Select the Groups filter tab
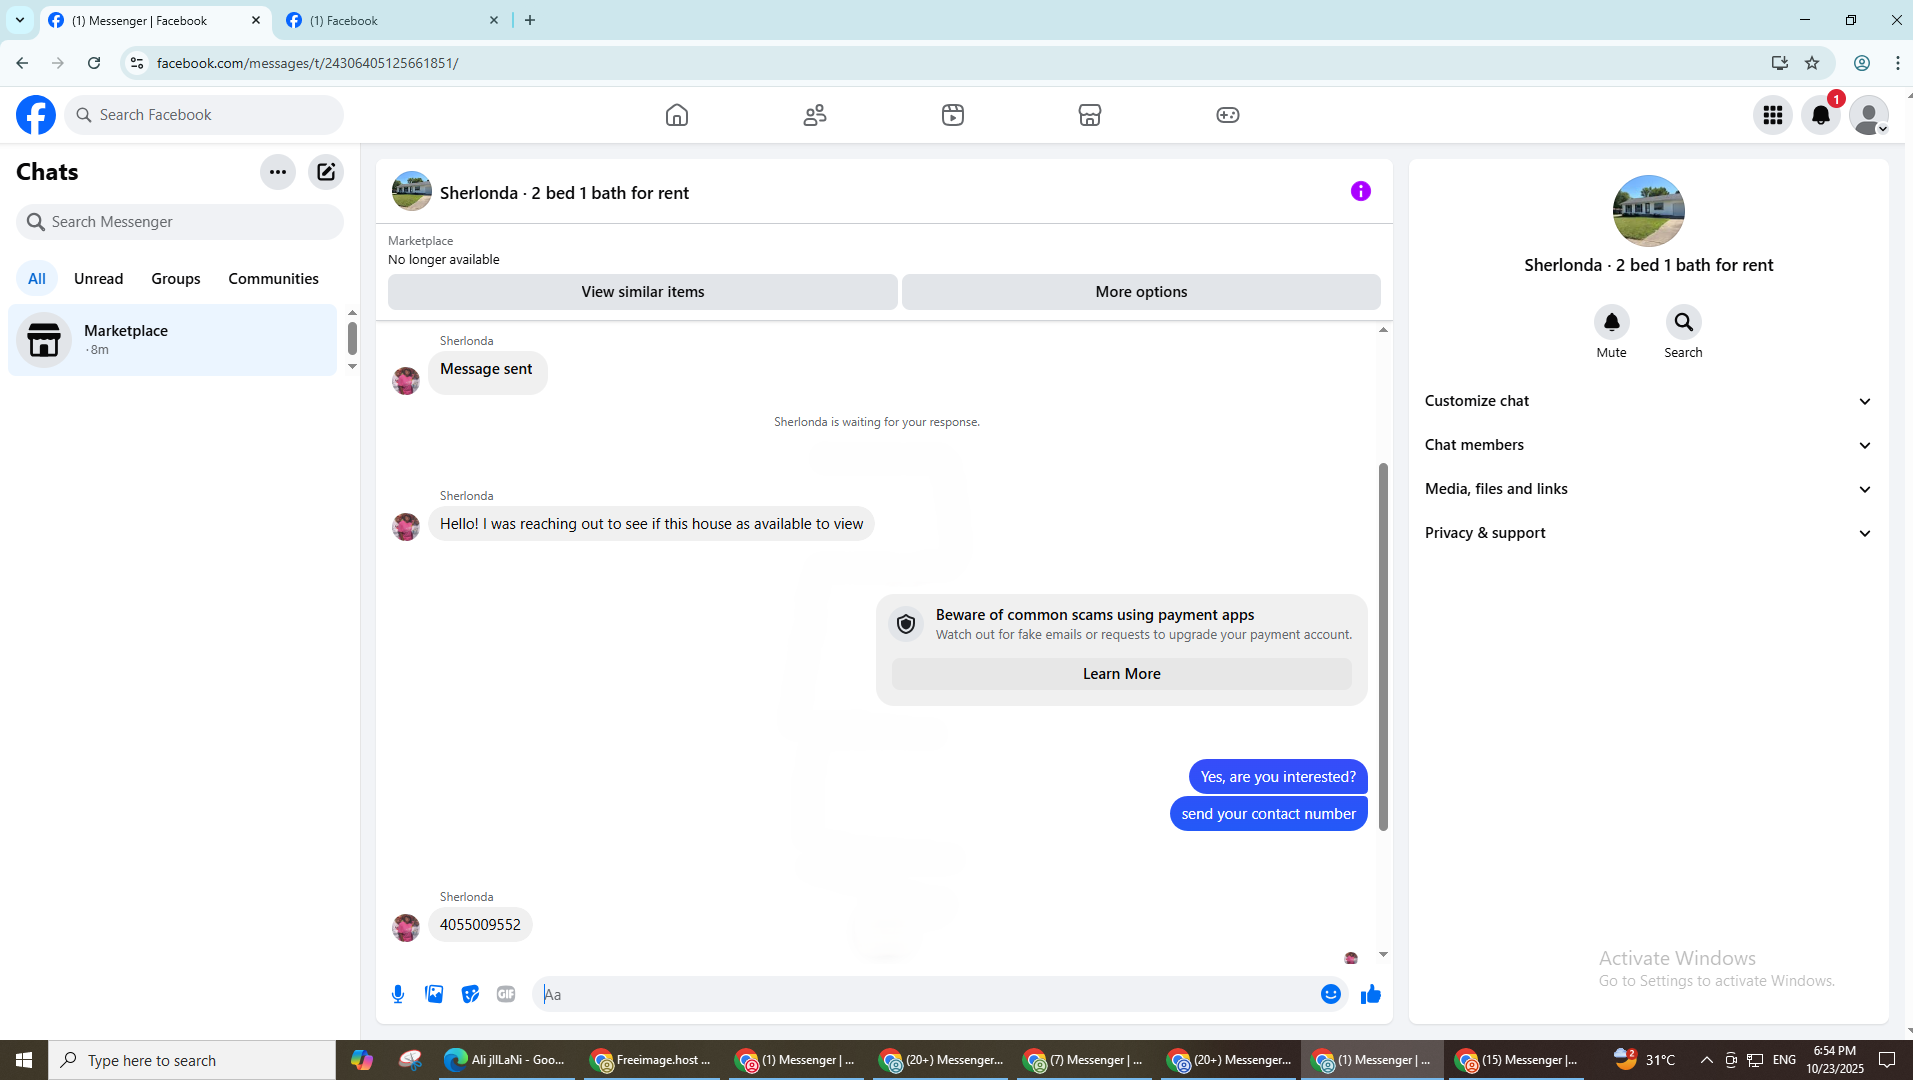 (176, 279)
